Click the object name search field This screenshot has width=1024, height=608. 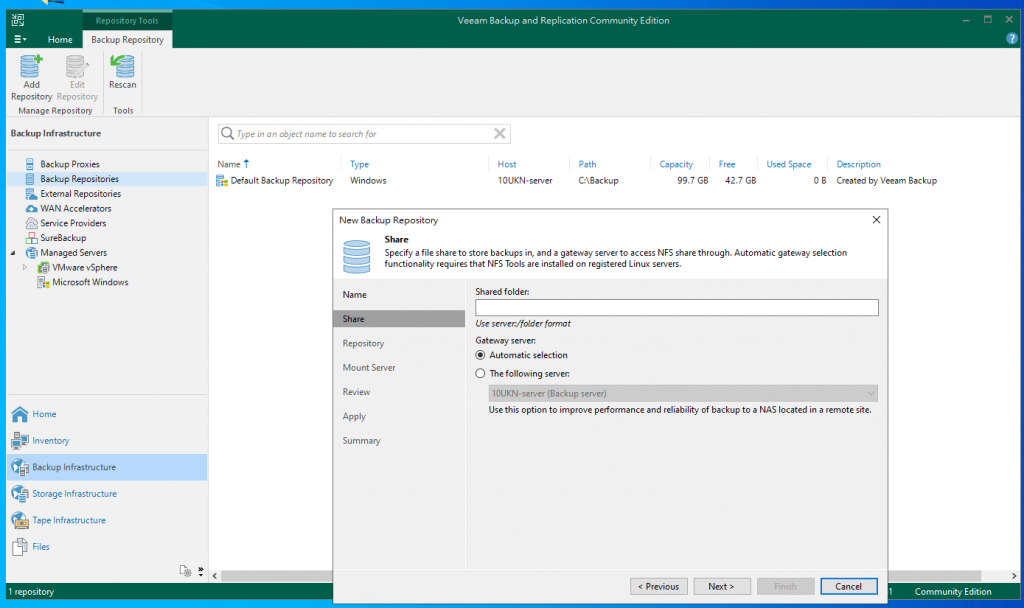(x=363, y=134)
